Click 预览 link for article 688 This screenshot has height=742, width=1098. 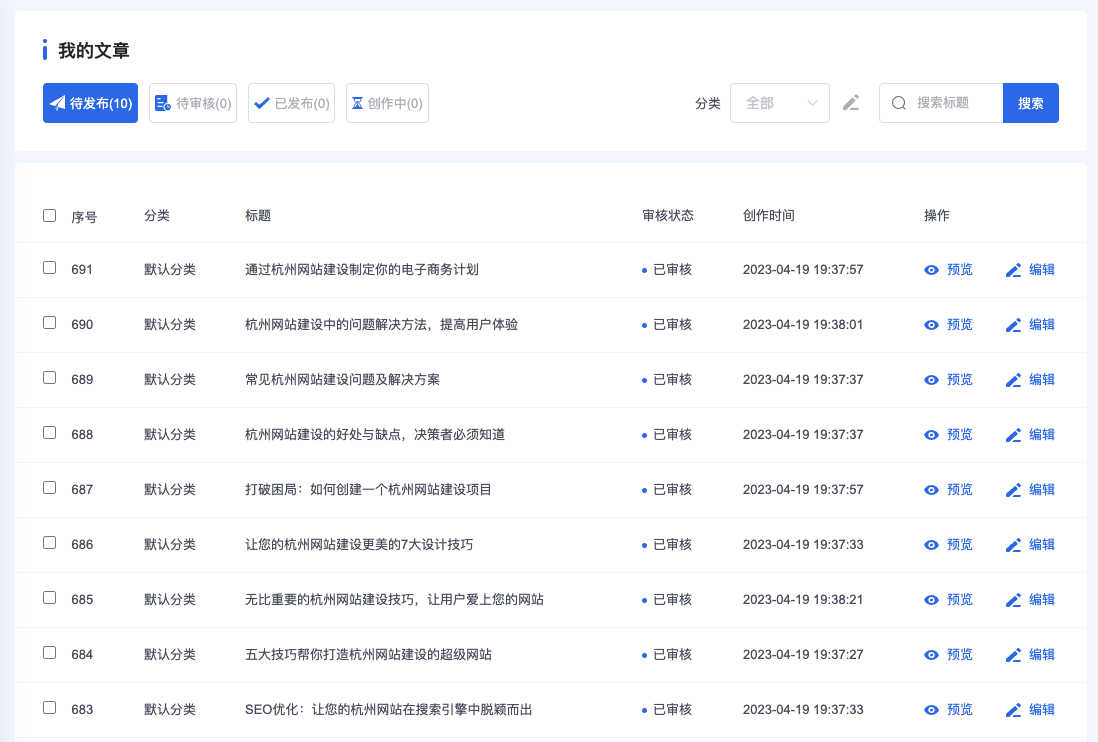click(959, 435)
